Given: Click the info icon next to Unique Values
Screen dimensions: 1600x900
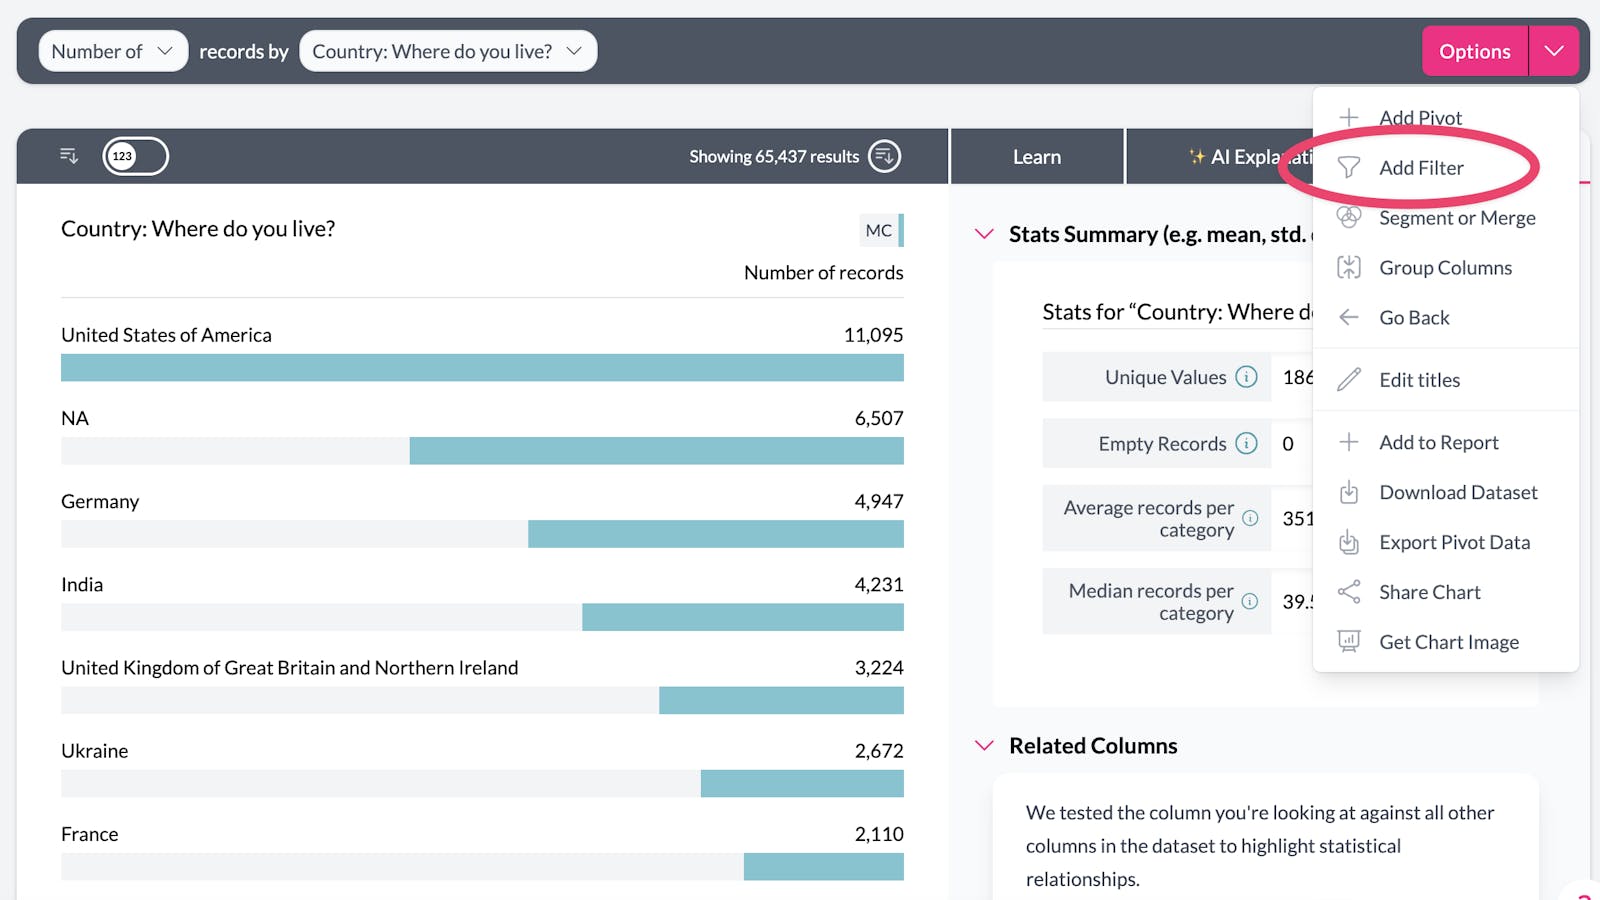Looking at the screenshot, I should coord(1246,377).
